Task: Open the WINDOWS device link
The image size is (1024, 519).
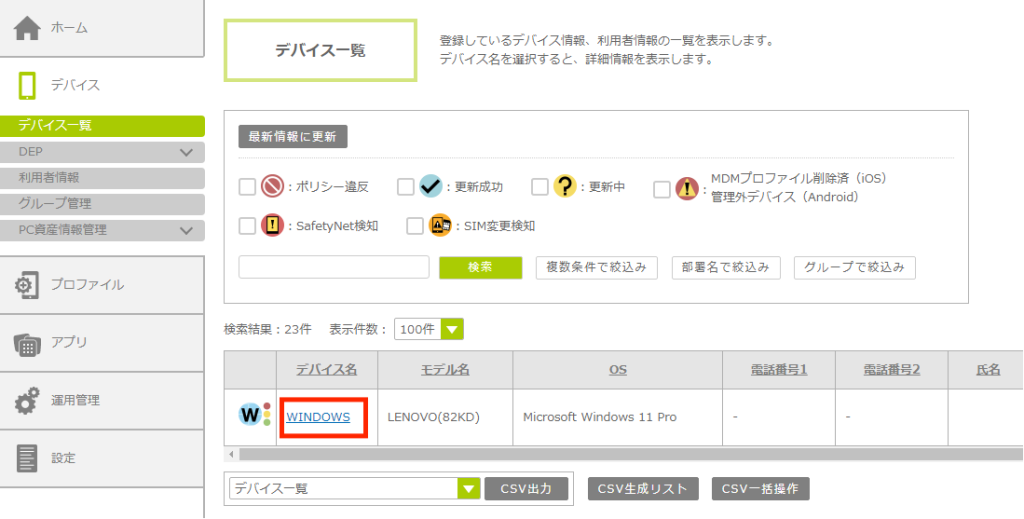Action: click(318, 417)
